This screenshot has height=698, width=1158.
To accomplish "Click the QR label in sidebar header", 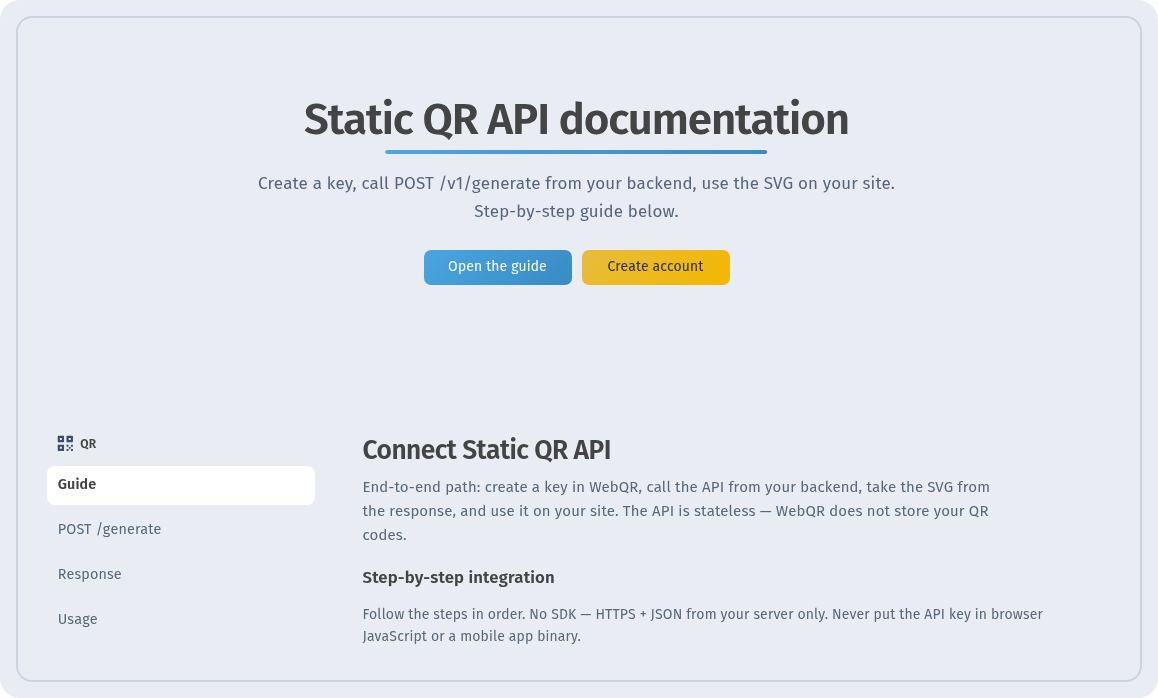I will [x=88, y=444].
